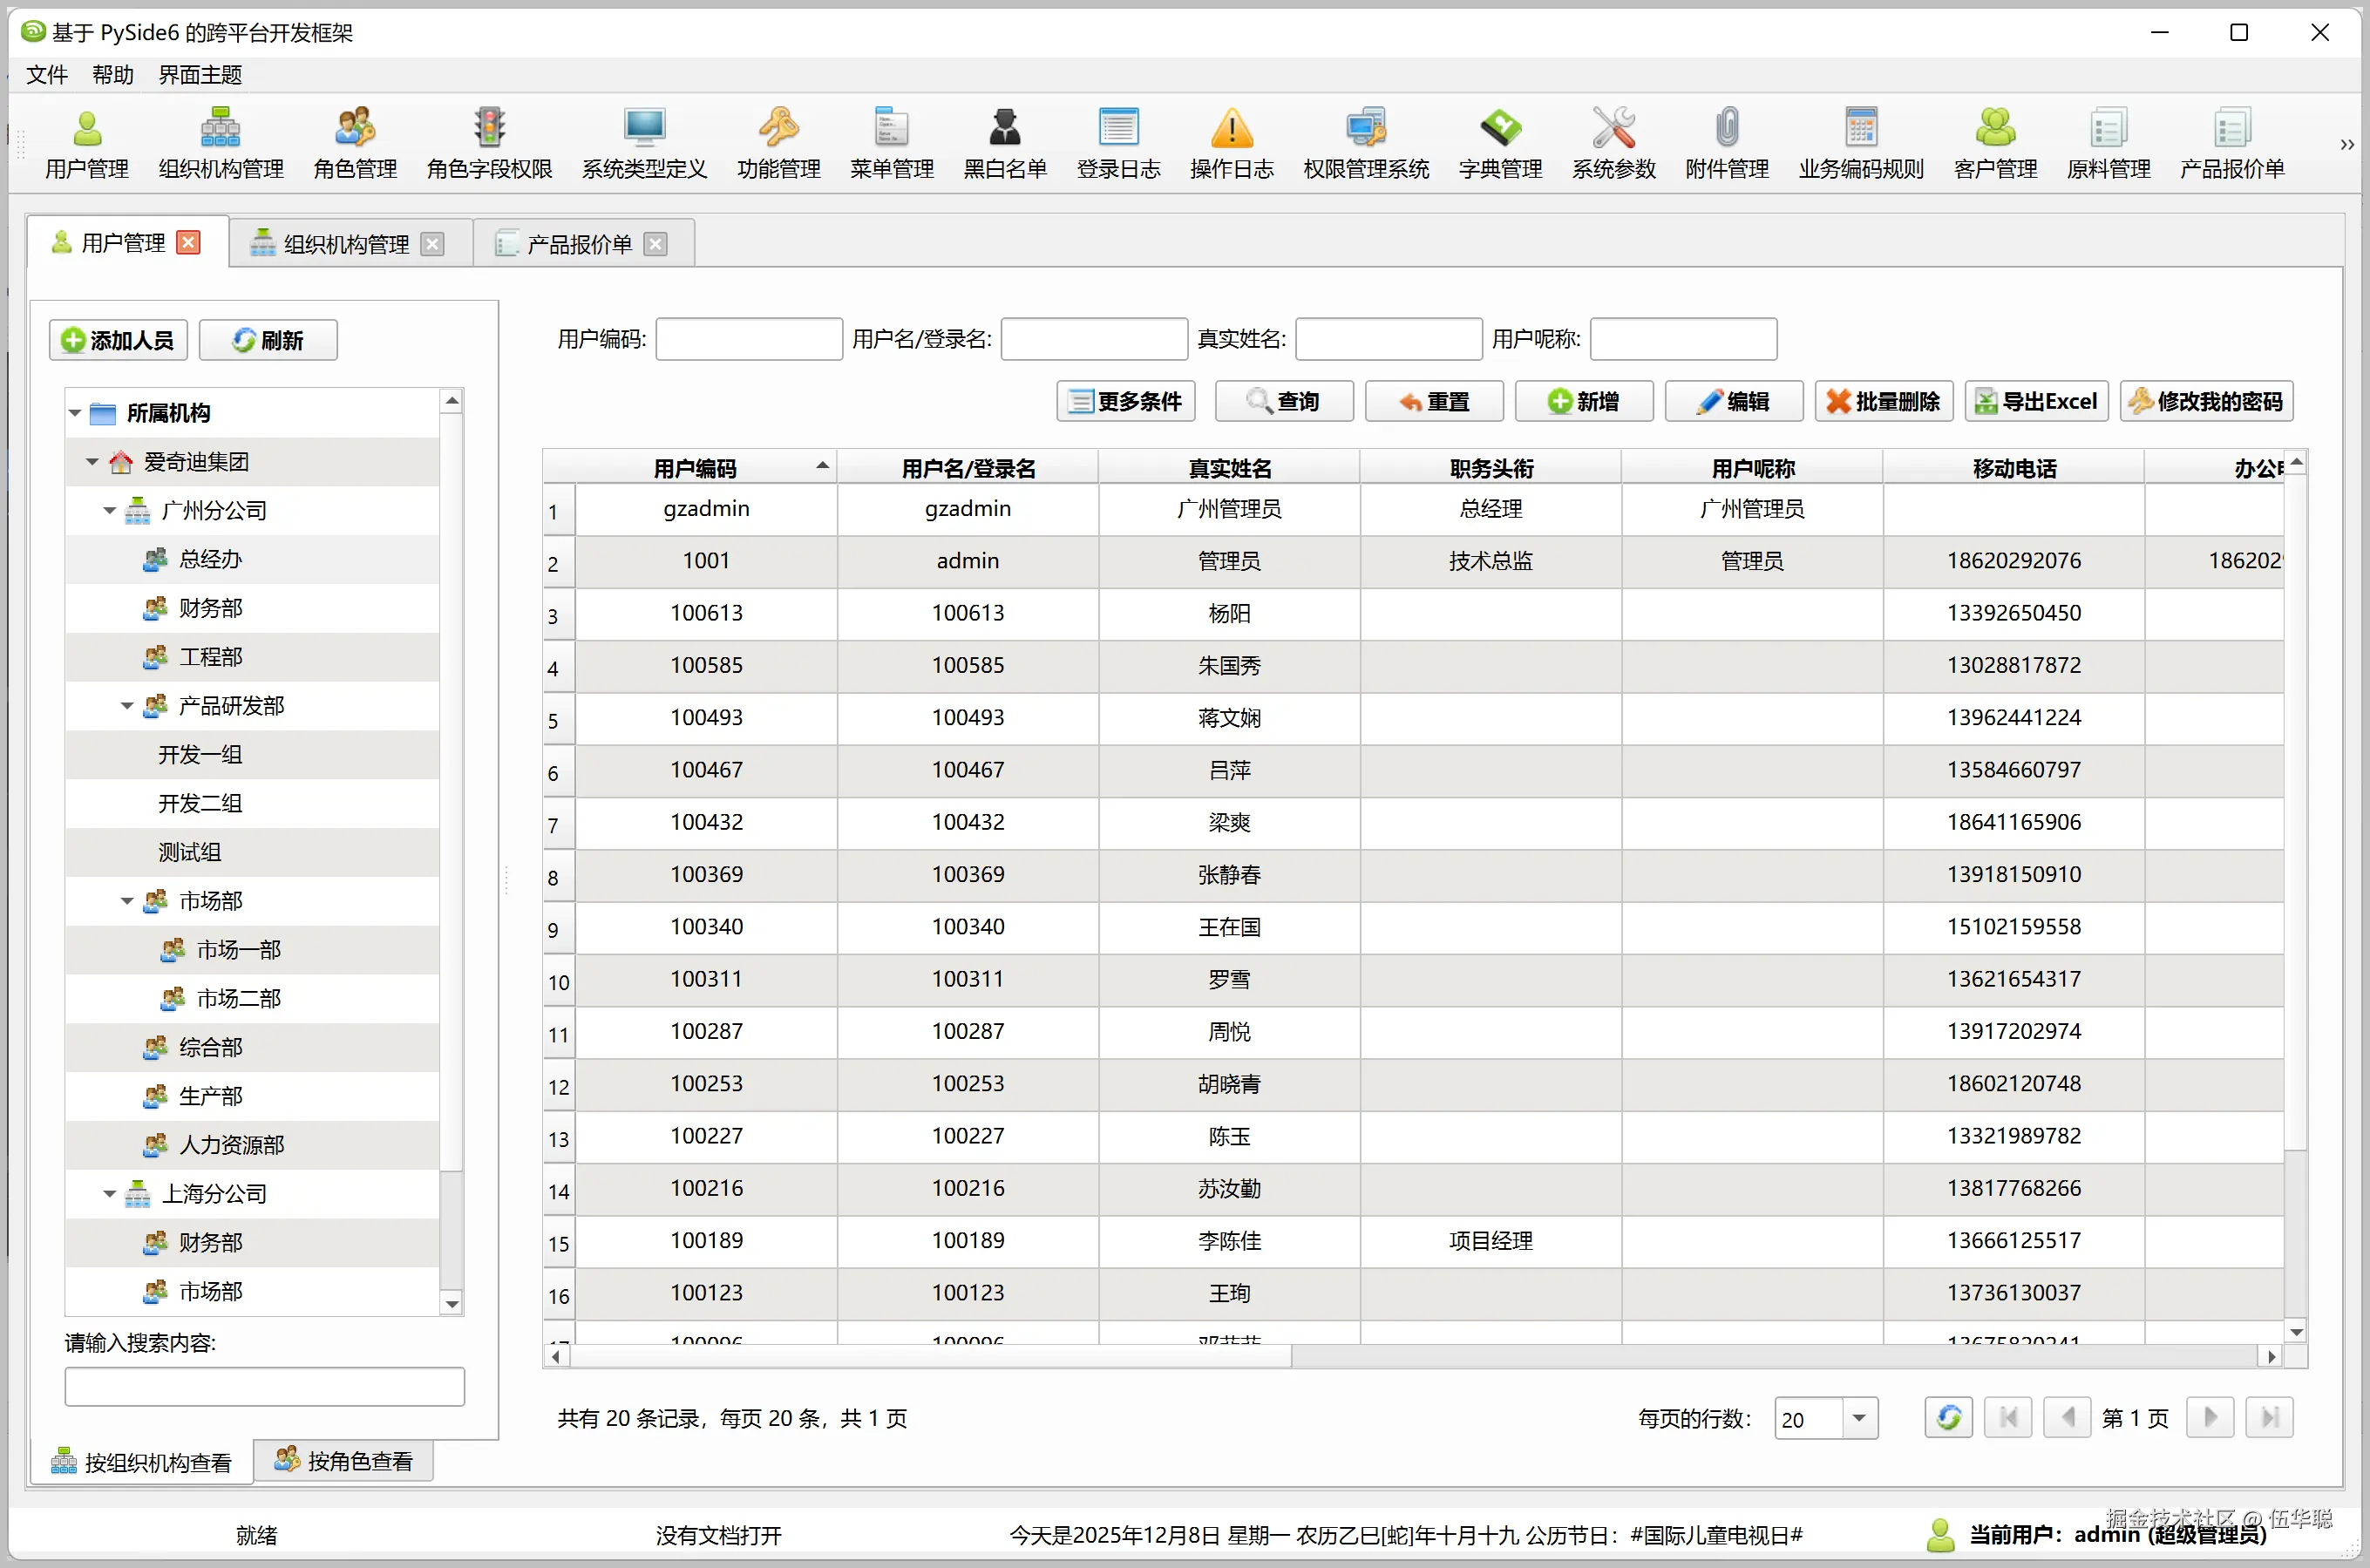The height and width of the screenshot is (1568, 2370).
Task: Expand hidden toolbar items chevron
Action: click(x=2346, y=145)
